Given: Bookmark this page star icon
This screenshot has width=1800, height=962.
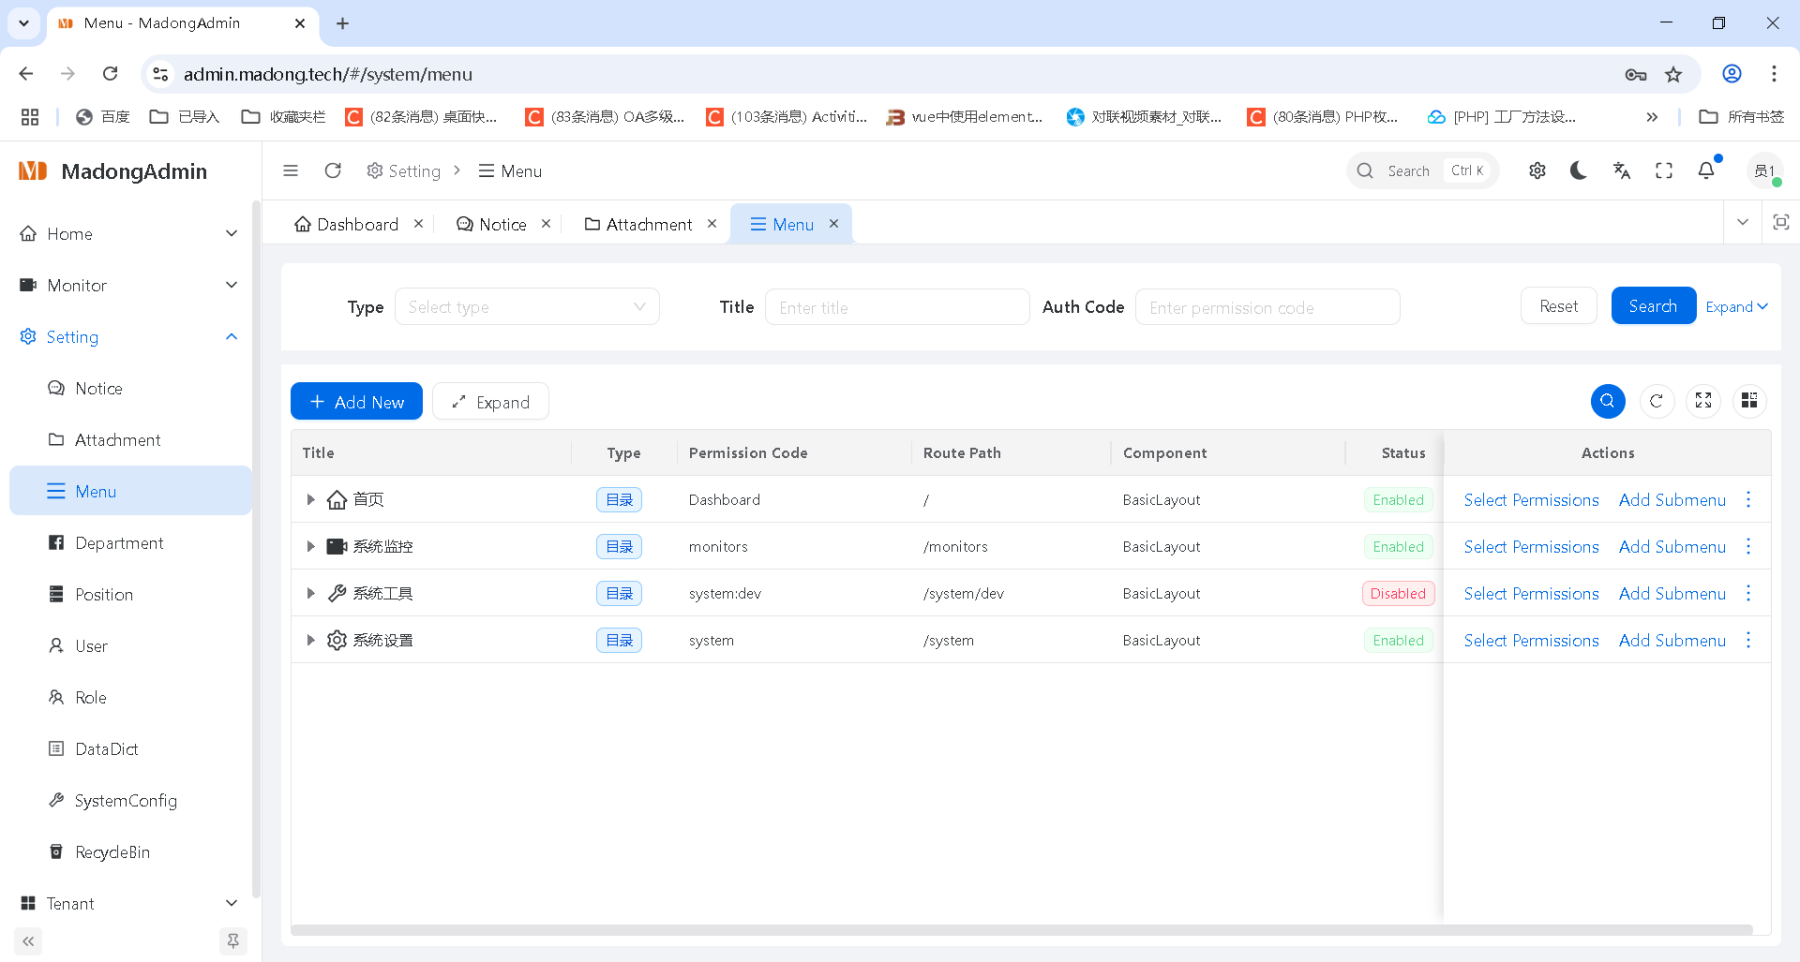Looking at the screenshot, I should (1673, 74).
